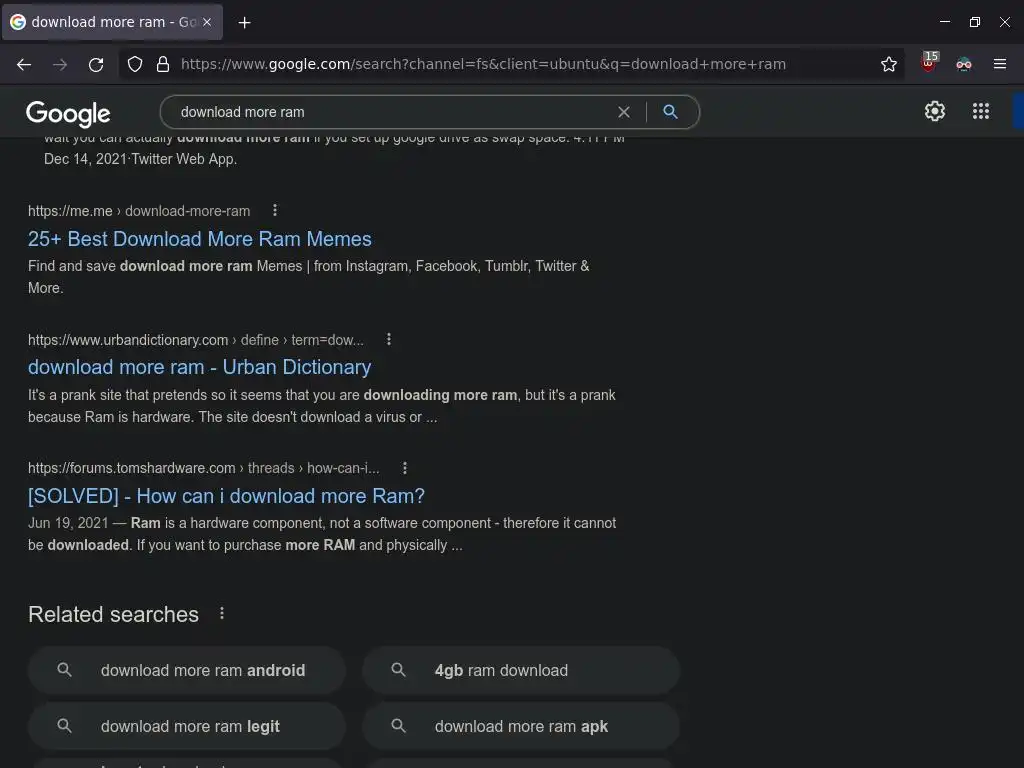Bookmark this page with the star icon
This screenshot has width=1024, height=768.
[x=888, y=64]
